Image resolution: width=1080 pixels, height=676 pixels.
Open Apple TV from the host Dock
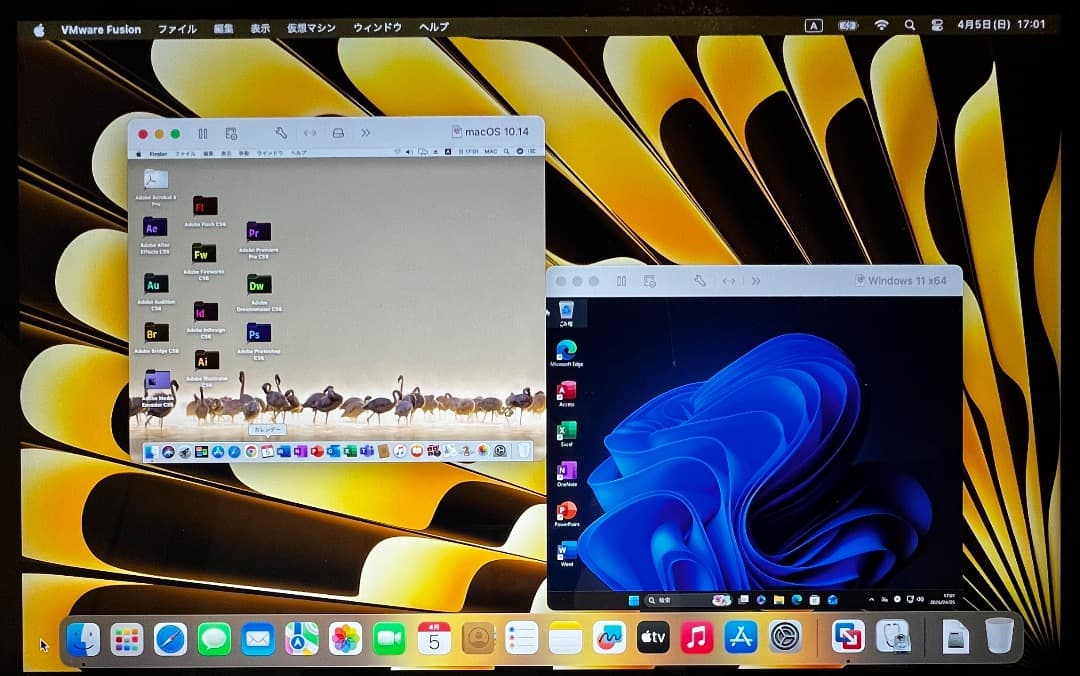[652, 638]
